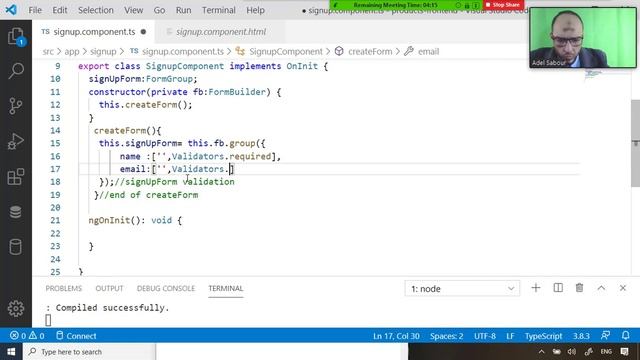Click the VS Code logo icon
Screen dimensions: 640x360
pyautogui.click(x=11, y=9)
